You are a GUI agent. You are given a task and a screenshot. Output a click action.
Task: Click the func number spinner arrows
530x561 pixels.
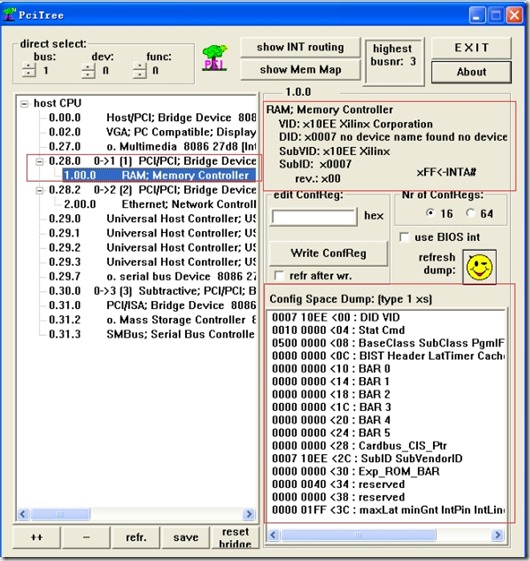point(140,70)
